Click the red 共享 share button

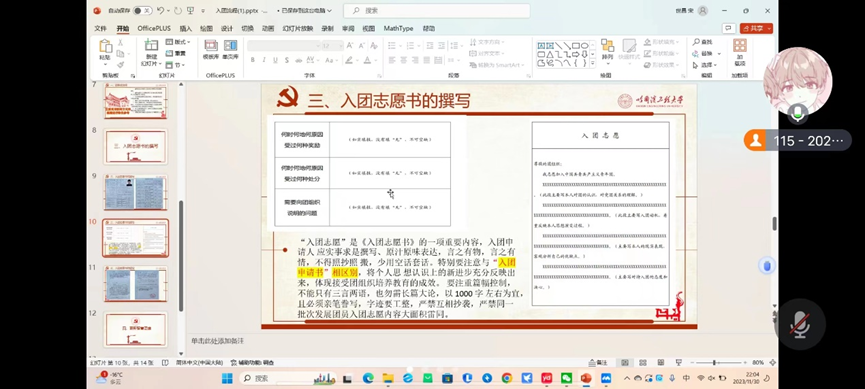point(756,28)
